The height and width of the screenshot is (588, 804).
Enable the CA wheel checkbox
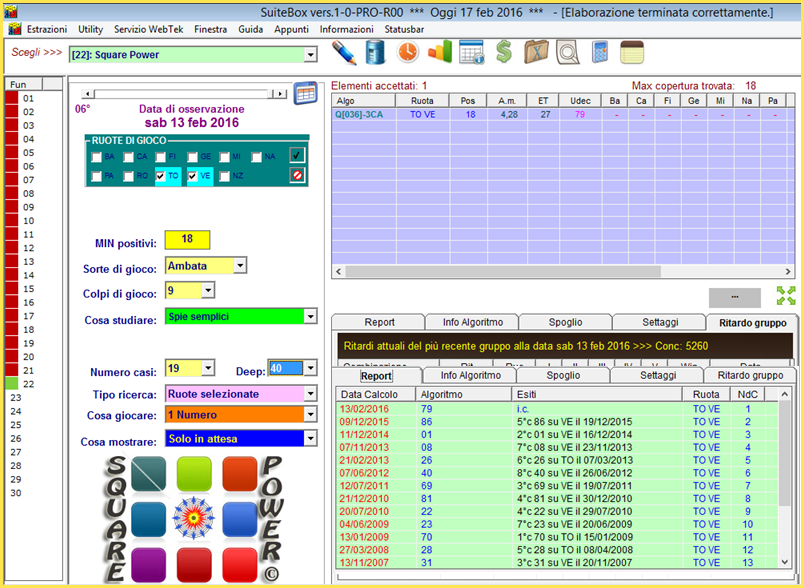click(129, 157)
